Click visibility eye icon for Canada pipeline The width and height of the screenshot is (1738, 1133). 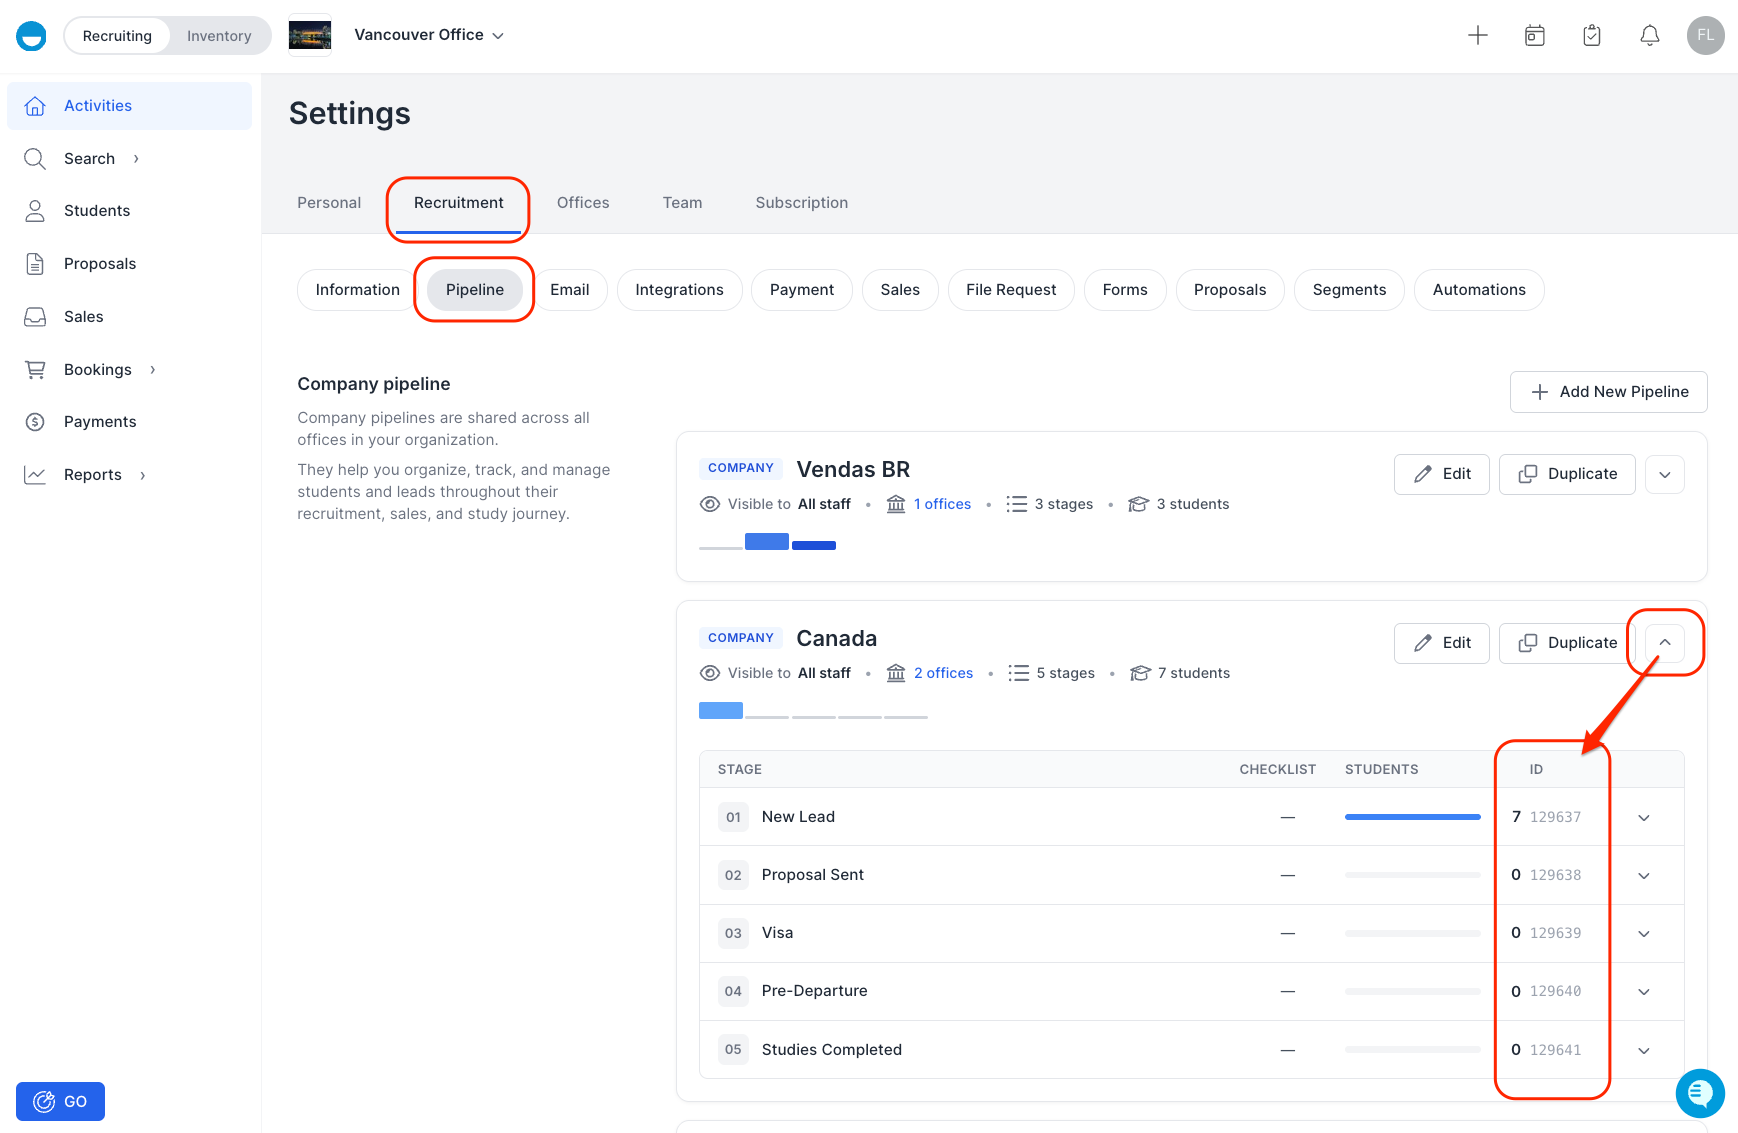tap(709, 673)
